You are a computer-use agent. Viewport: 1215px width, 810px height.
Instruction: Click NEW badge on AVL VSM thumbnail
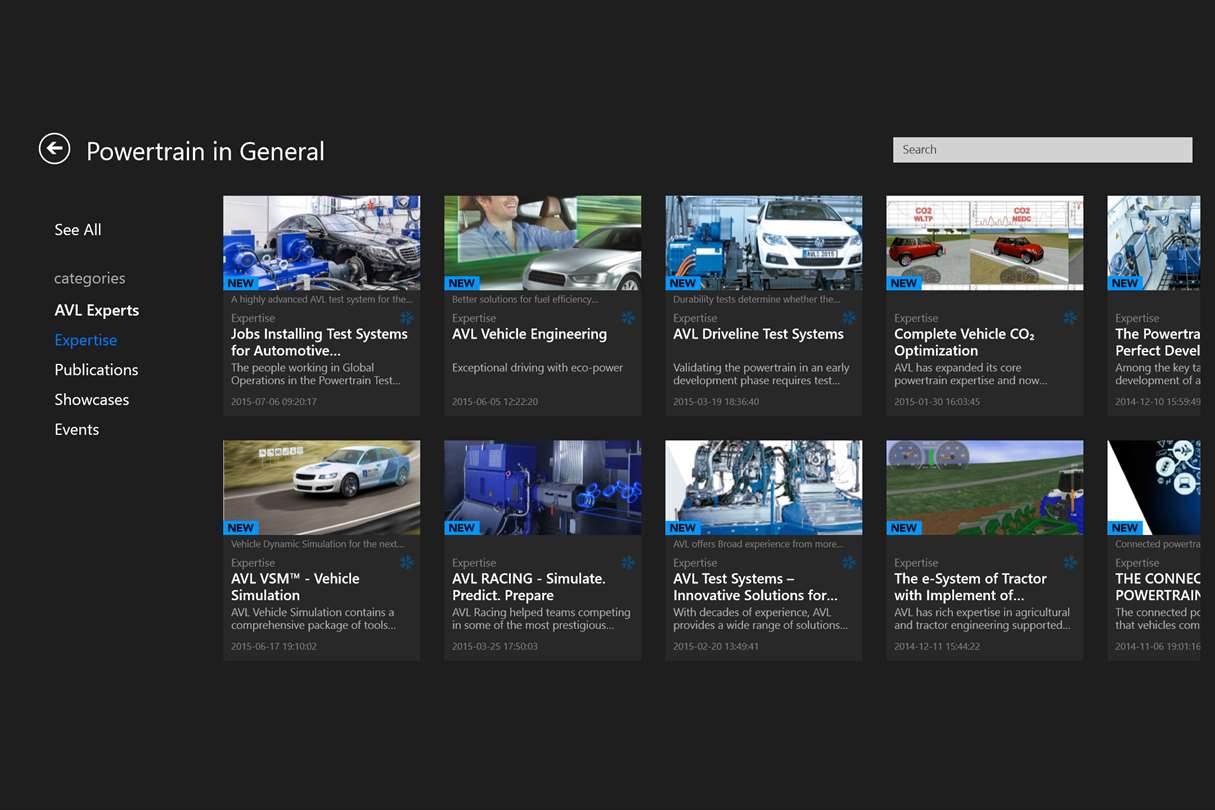[241, 528]
